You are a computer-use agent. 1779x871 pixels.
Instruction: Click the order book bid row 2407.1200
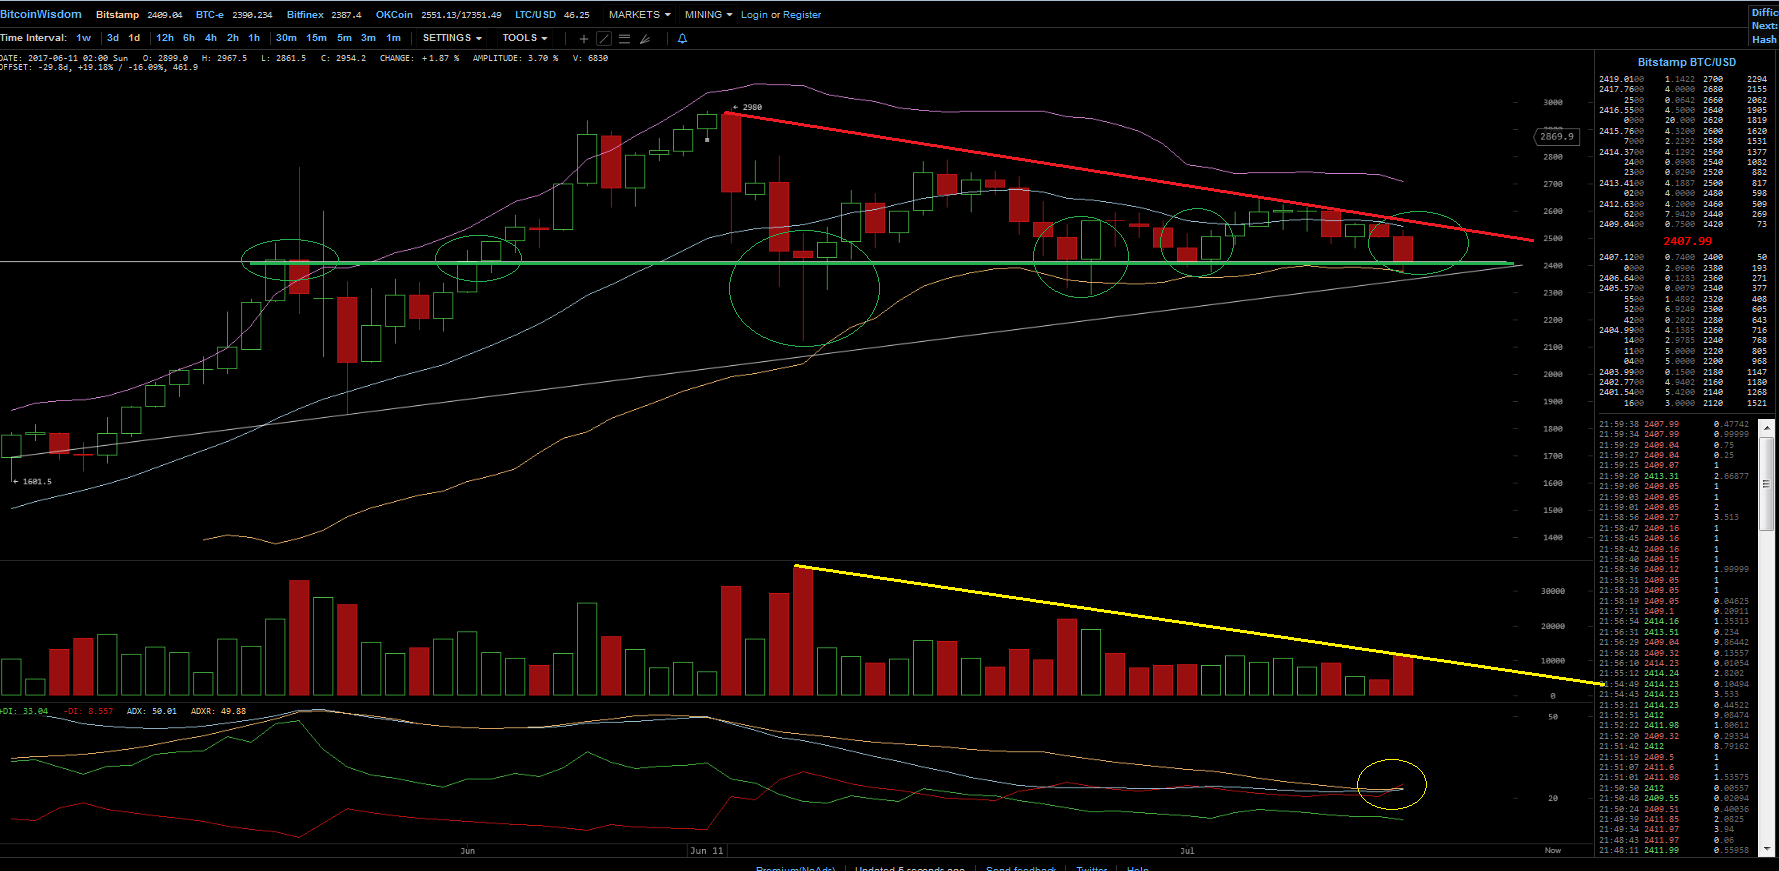click(1683, 257)
